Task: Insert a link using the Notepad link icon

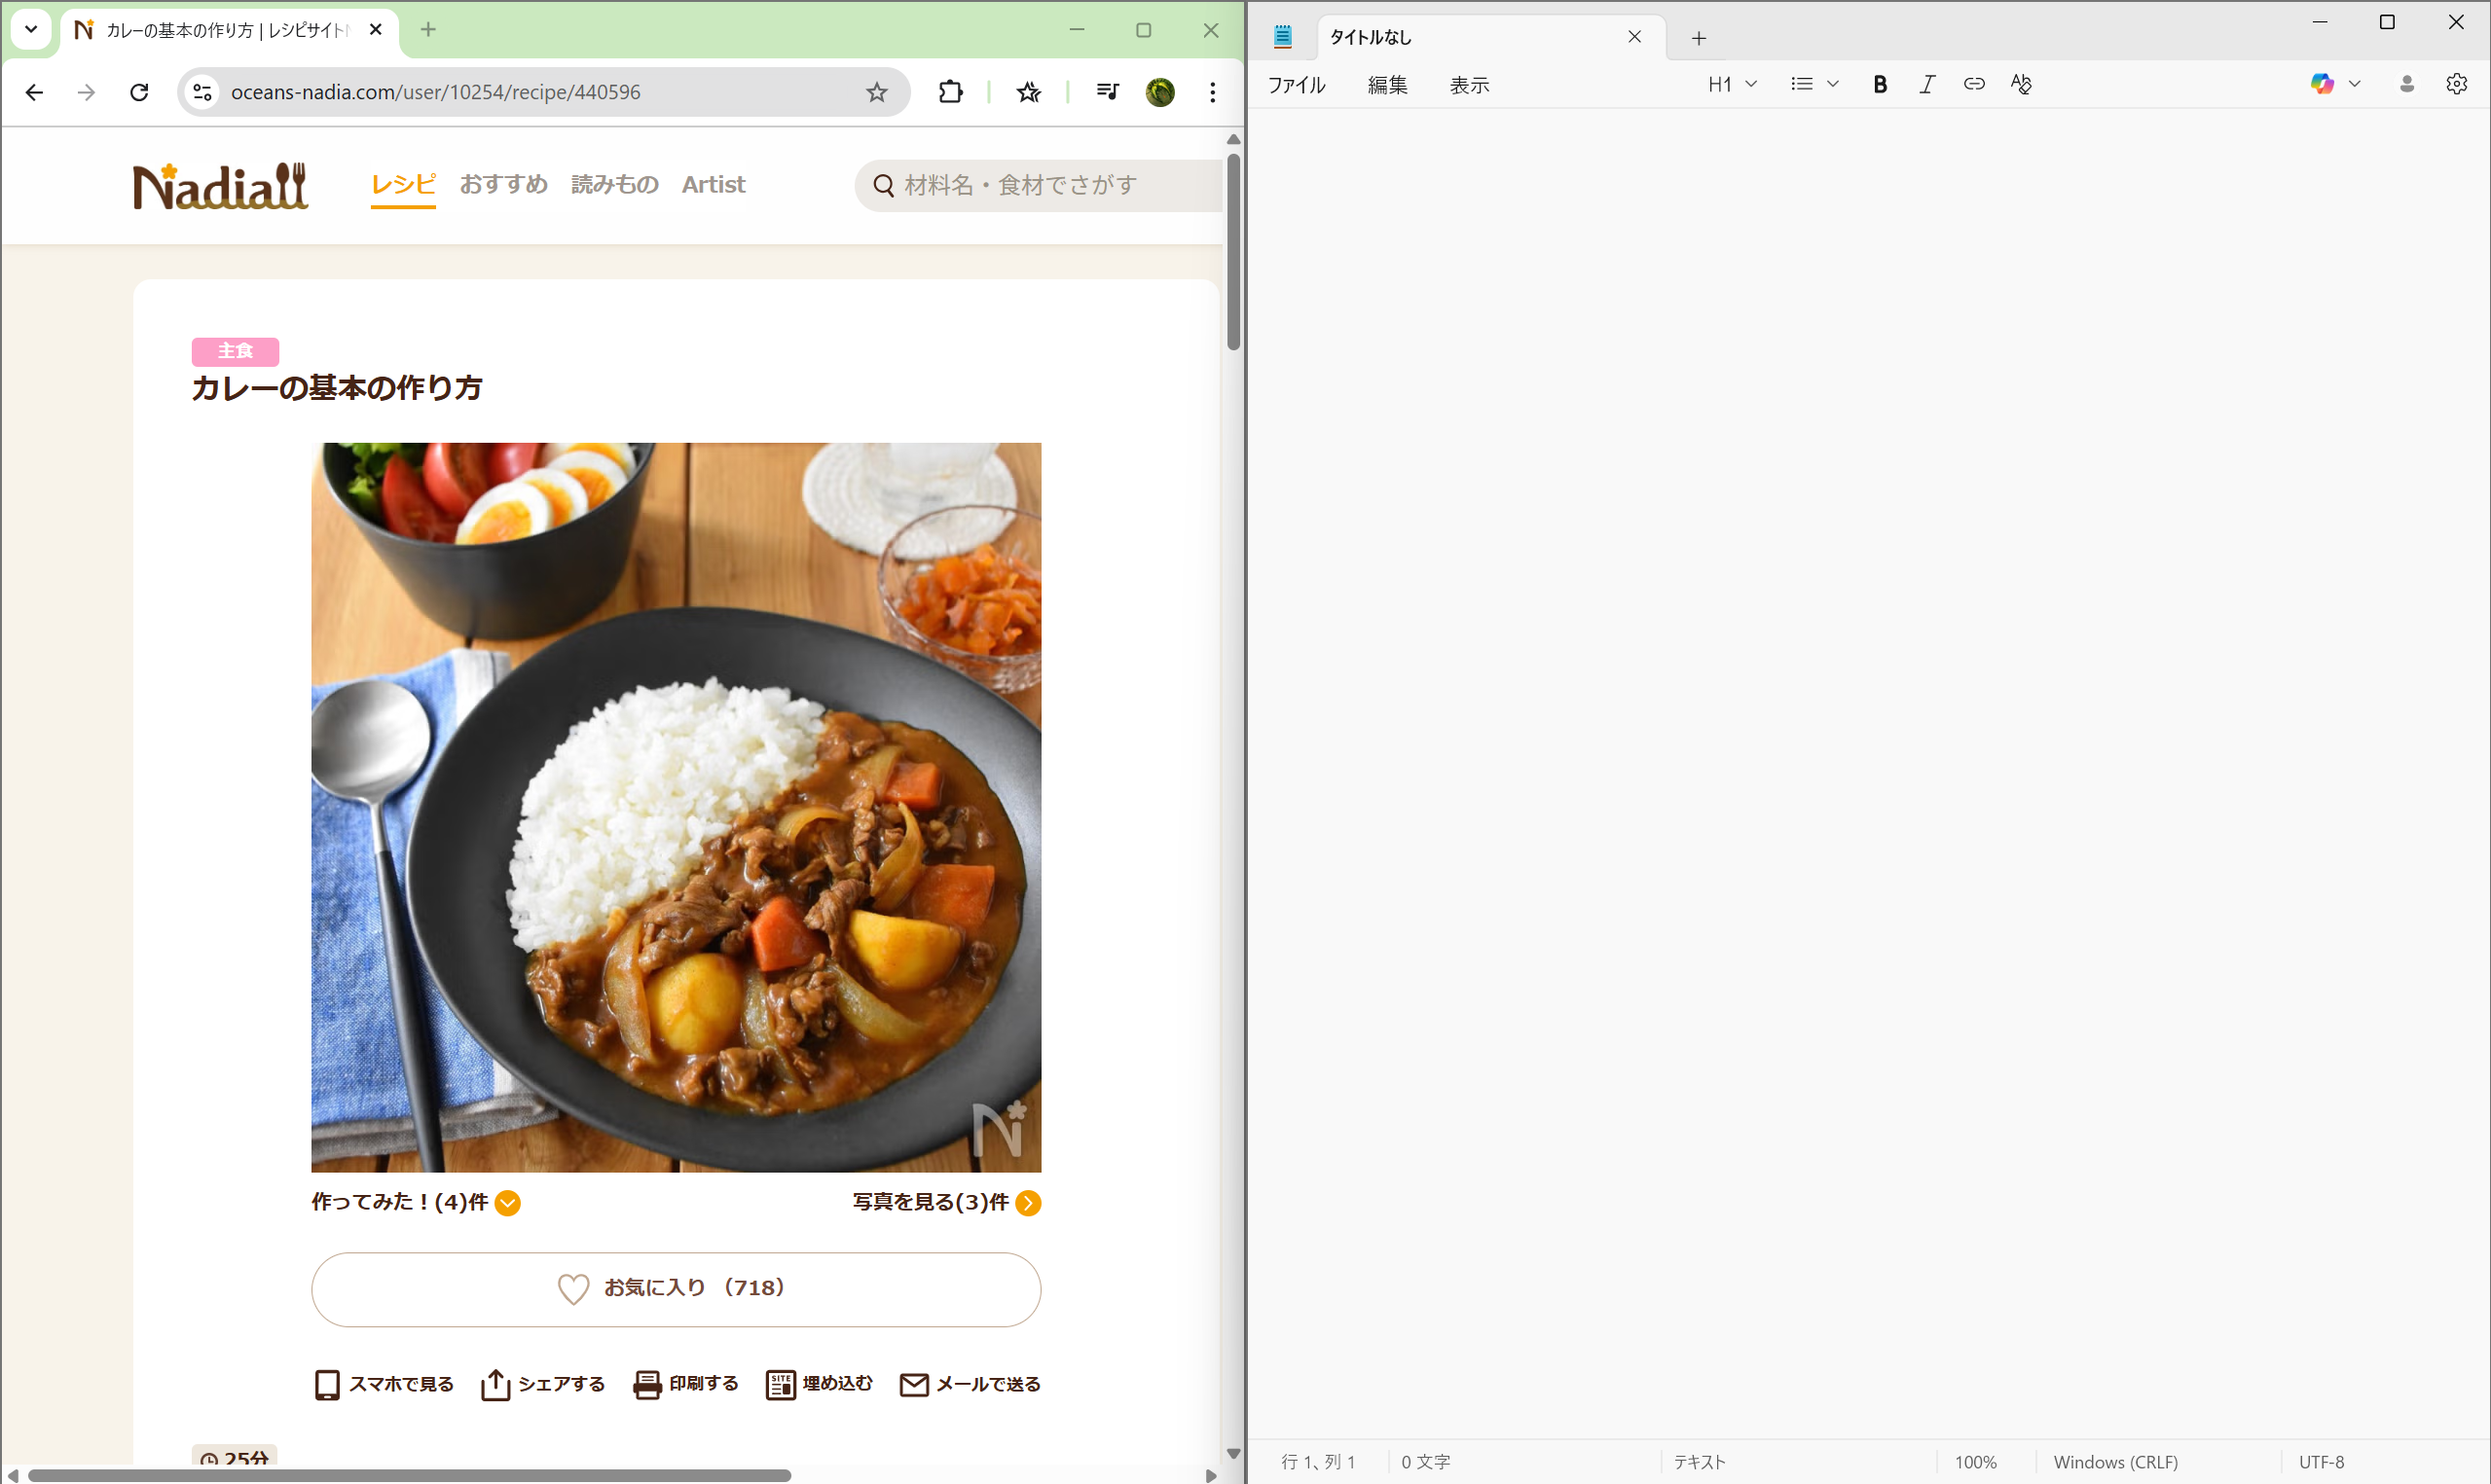Action: point(1973,85)
